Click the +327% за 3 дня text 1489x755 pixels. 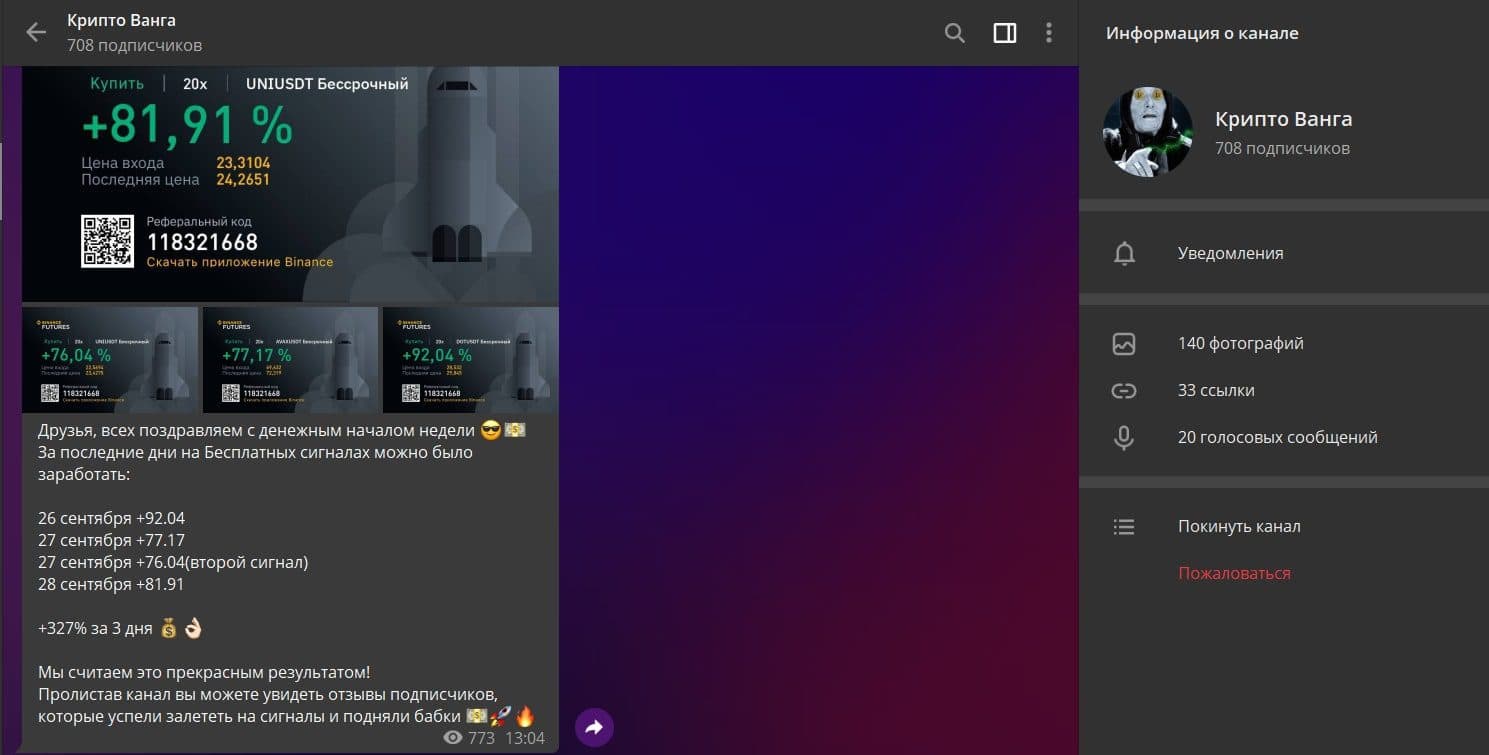[95, 628]
